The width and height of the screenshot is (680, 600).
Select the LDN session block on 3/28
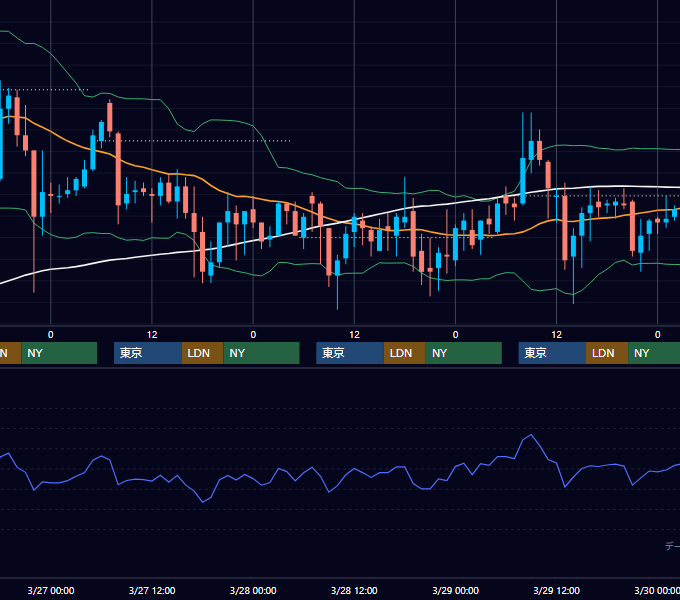(405, 353)
